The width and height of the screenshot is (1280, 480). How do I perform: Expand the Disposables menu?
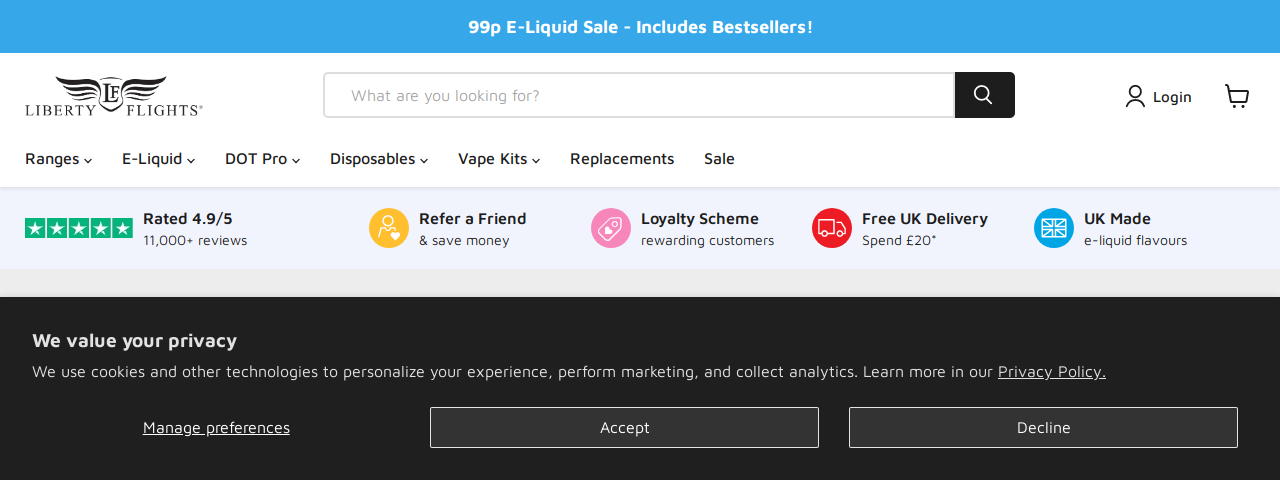379,159
